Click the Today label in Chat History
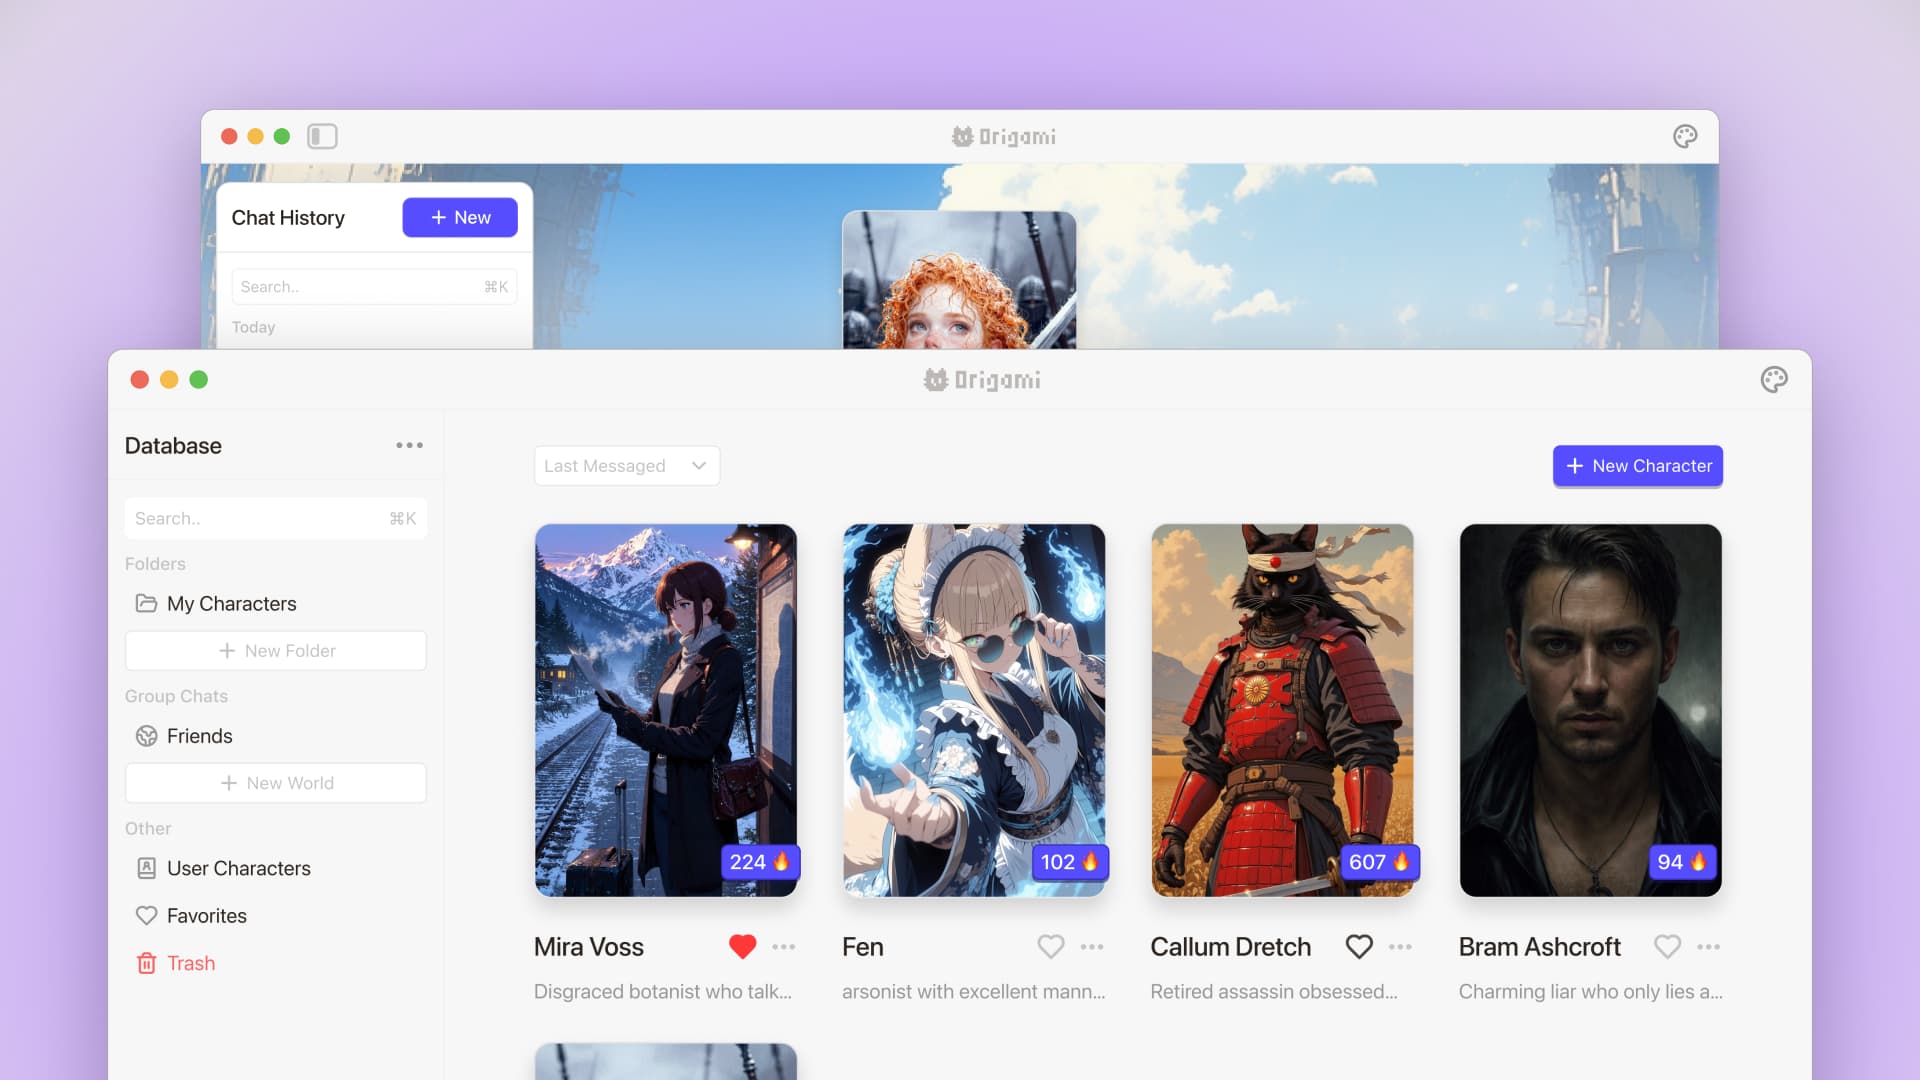 253,327
